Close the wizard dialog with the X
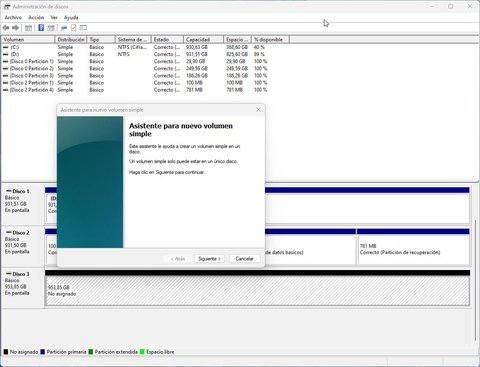The height and width of the screenshot is (367, 480). pos(258,110)
